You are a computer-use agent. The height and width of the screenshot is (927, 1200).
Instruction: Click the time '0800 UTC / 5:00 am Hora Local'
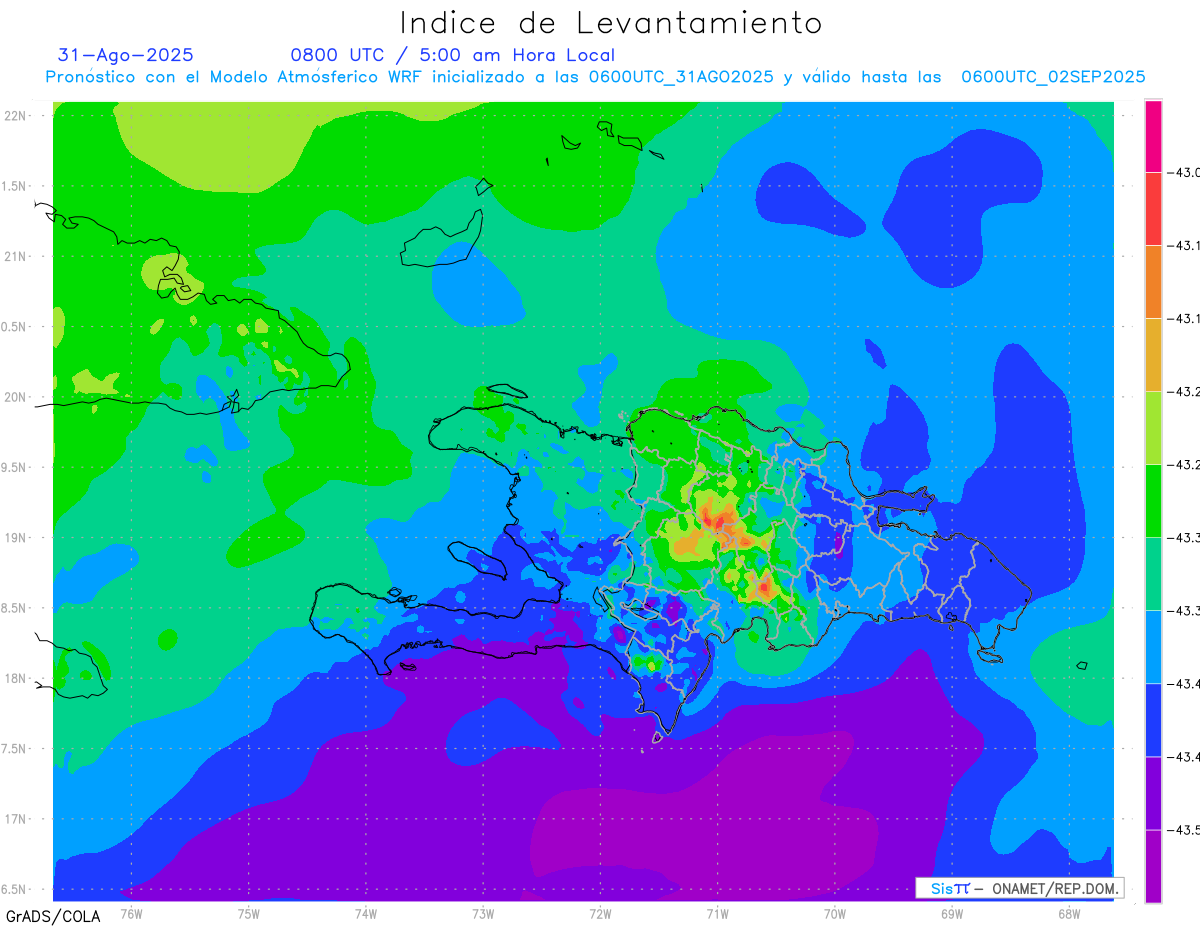[x=453, y=55]
